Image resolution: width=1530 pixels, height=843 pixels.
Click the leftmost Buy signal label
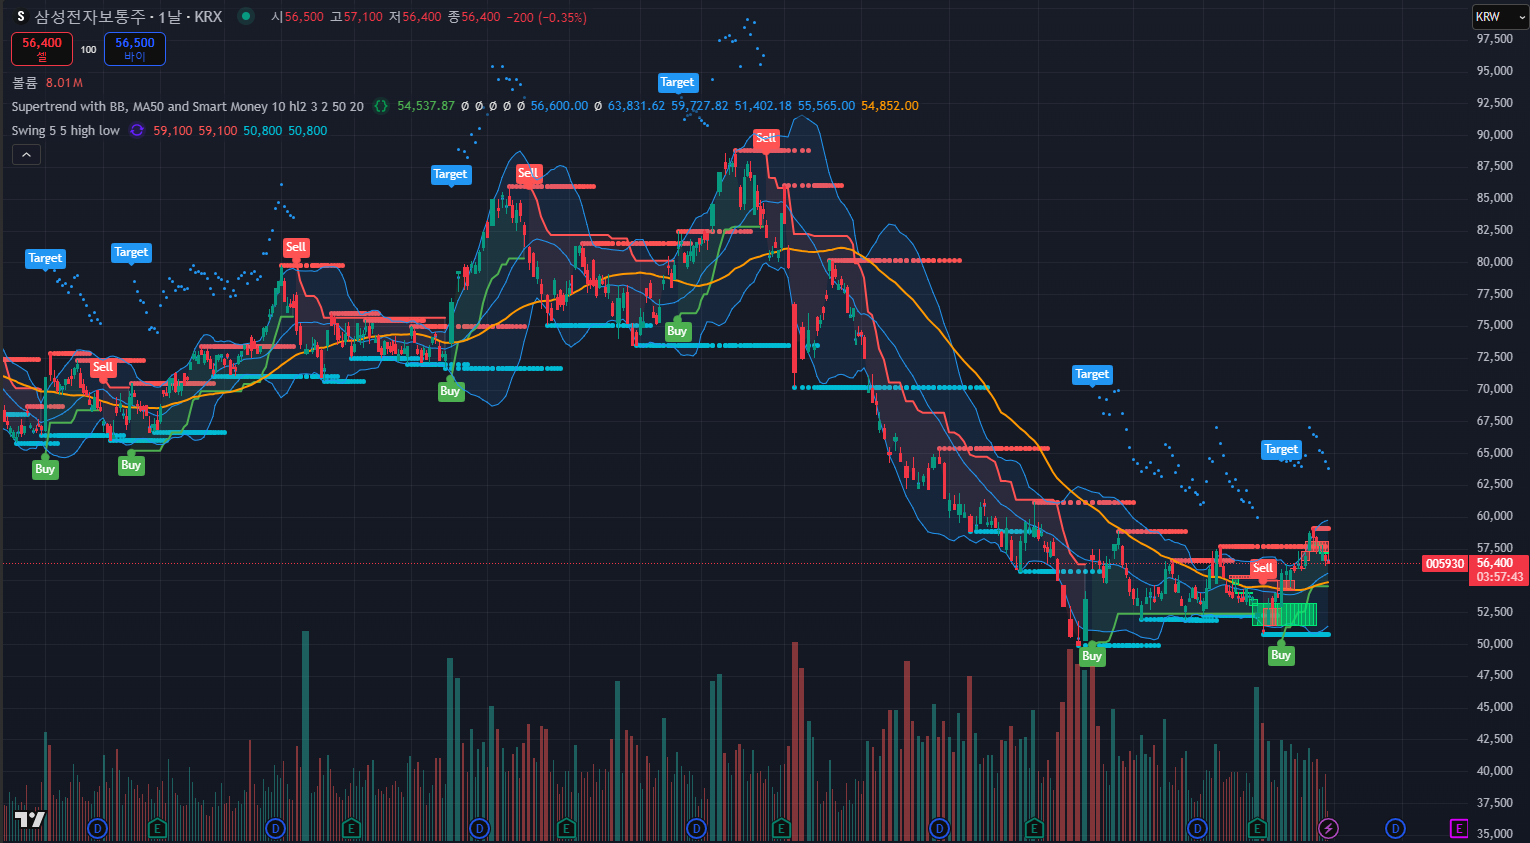pyautogui.click(x=45, y=469)
